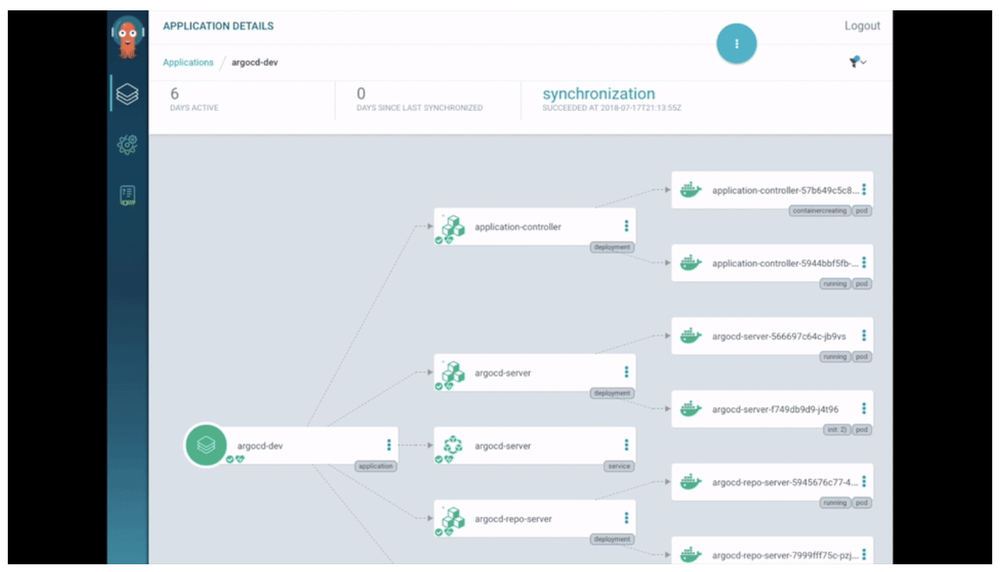Click docker icon of application-controller-5944bbf5fb pod
Image resolution: width=1000 pixels, height=572 pixels.
coord(691,263)
